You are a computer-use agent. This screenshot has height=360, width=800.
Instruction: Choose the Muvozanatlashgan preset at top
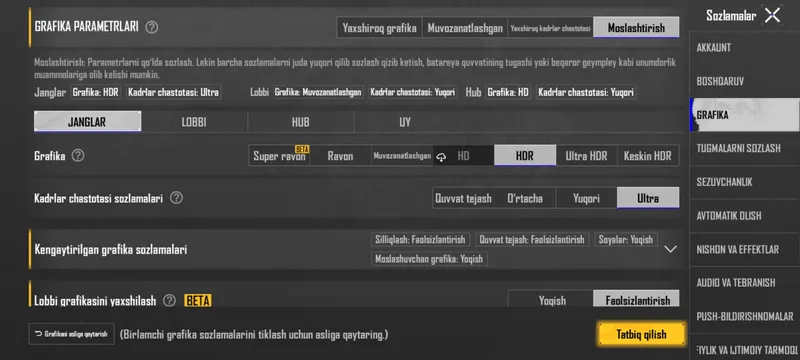coord(465,28)
